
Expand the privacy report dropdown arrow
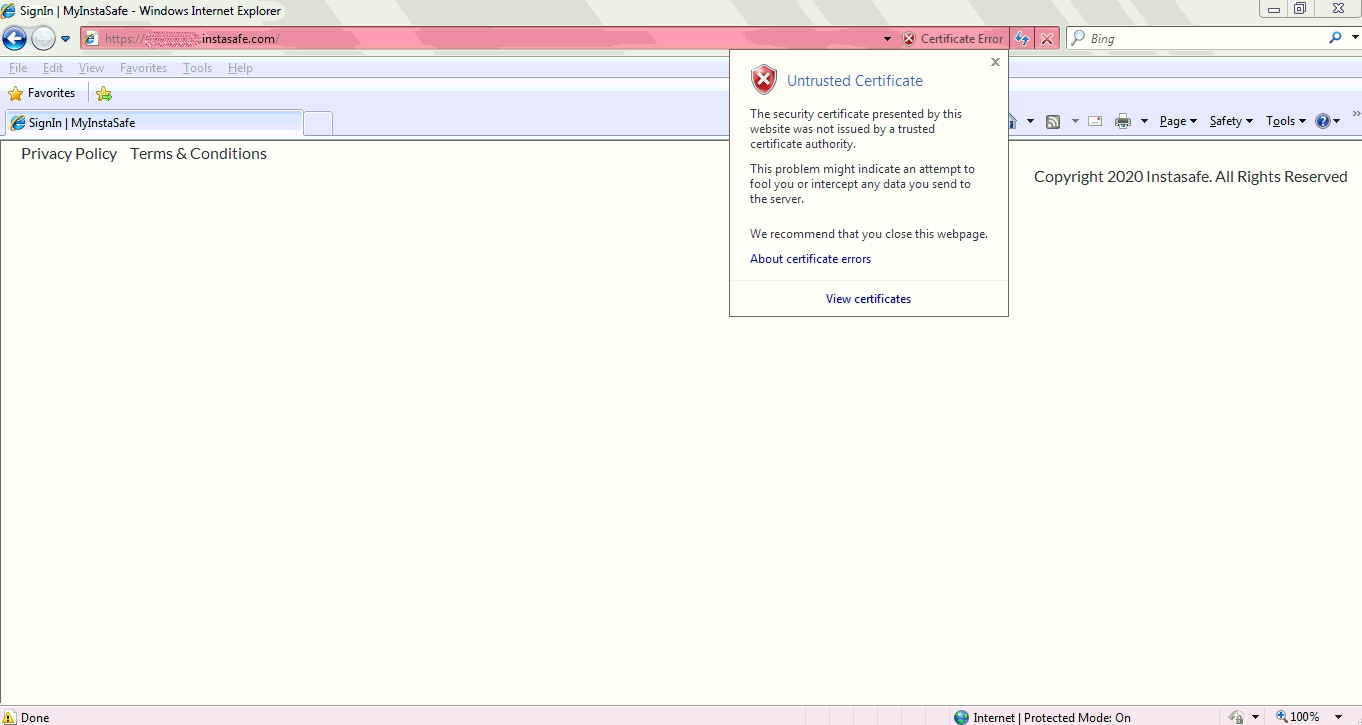pyautogui.click(x=1255, y=717)
